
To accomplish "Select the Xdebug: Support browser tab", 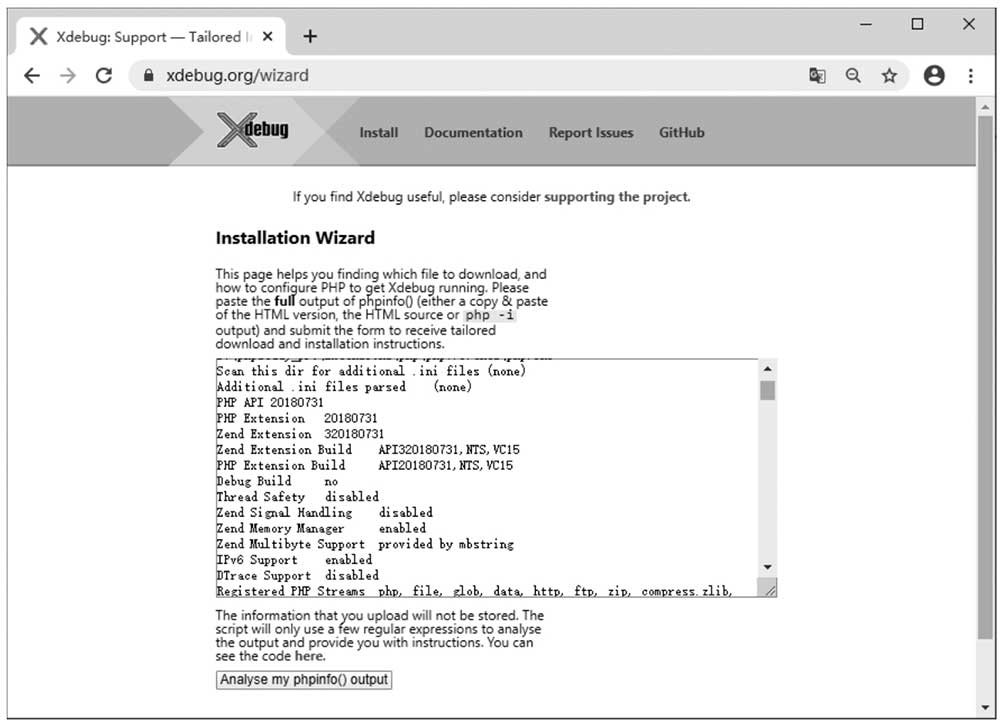I will (151, 36).
